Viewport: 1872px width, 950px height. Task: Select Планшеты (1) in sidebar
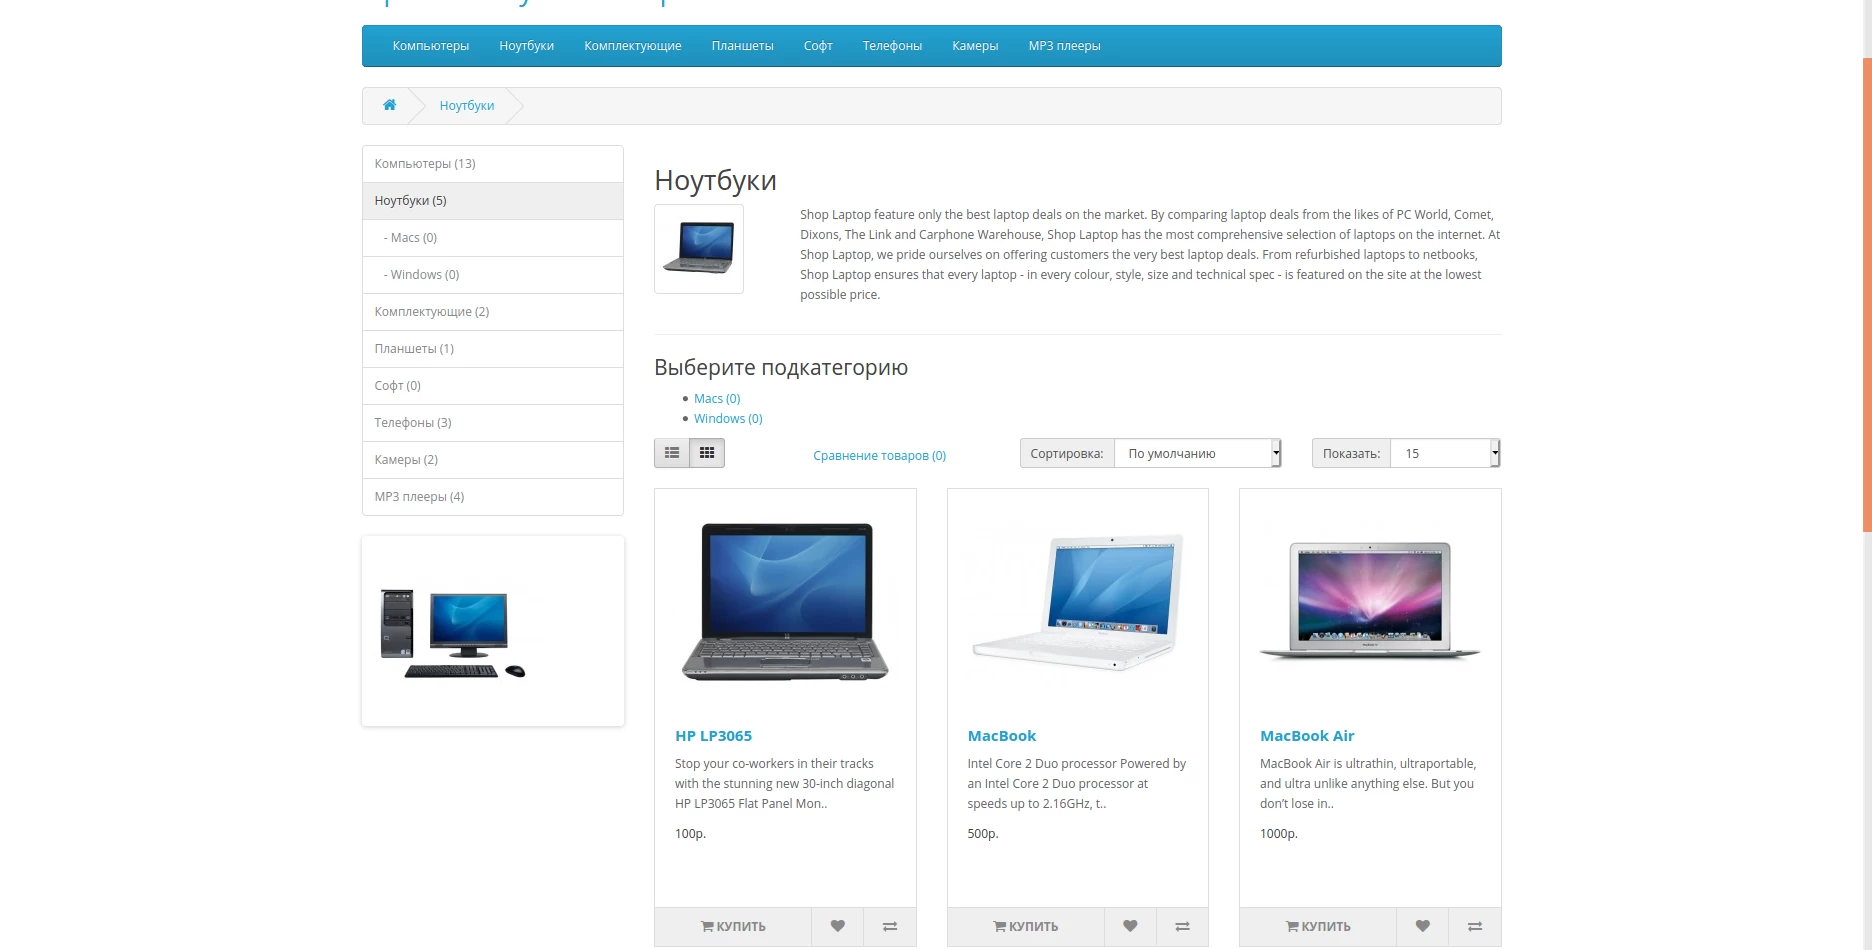(493, 349)
